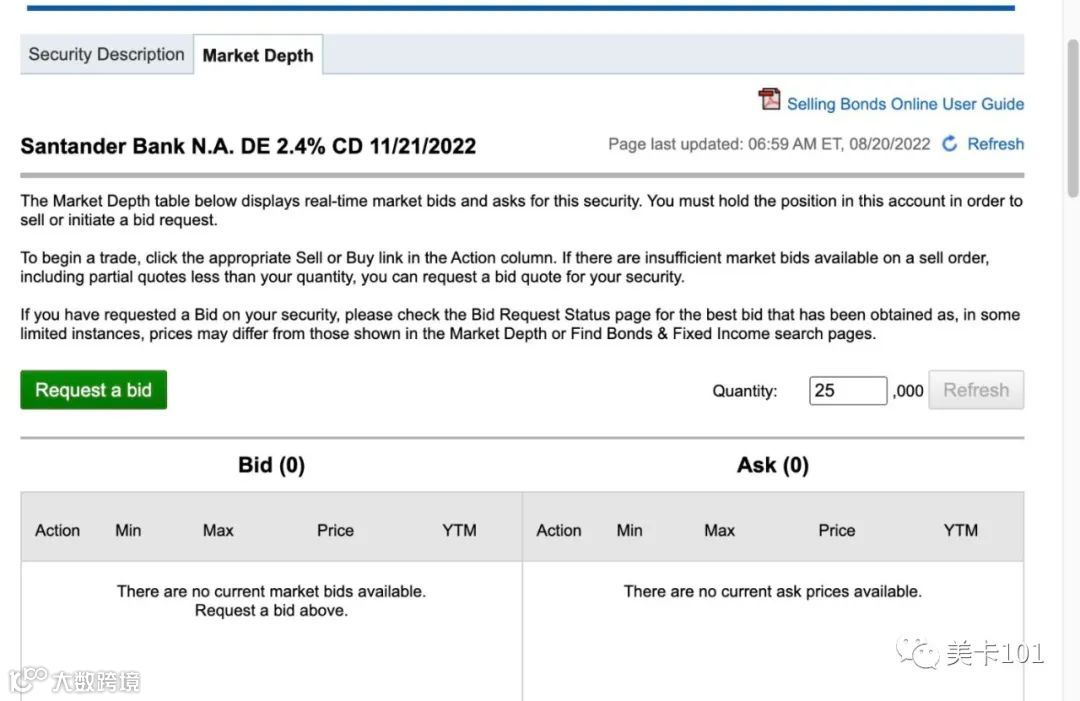
Task: Click the 'Page last updated' timestamp text
Action: (769, 144)
